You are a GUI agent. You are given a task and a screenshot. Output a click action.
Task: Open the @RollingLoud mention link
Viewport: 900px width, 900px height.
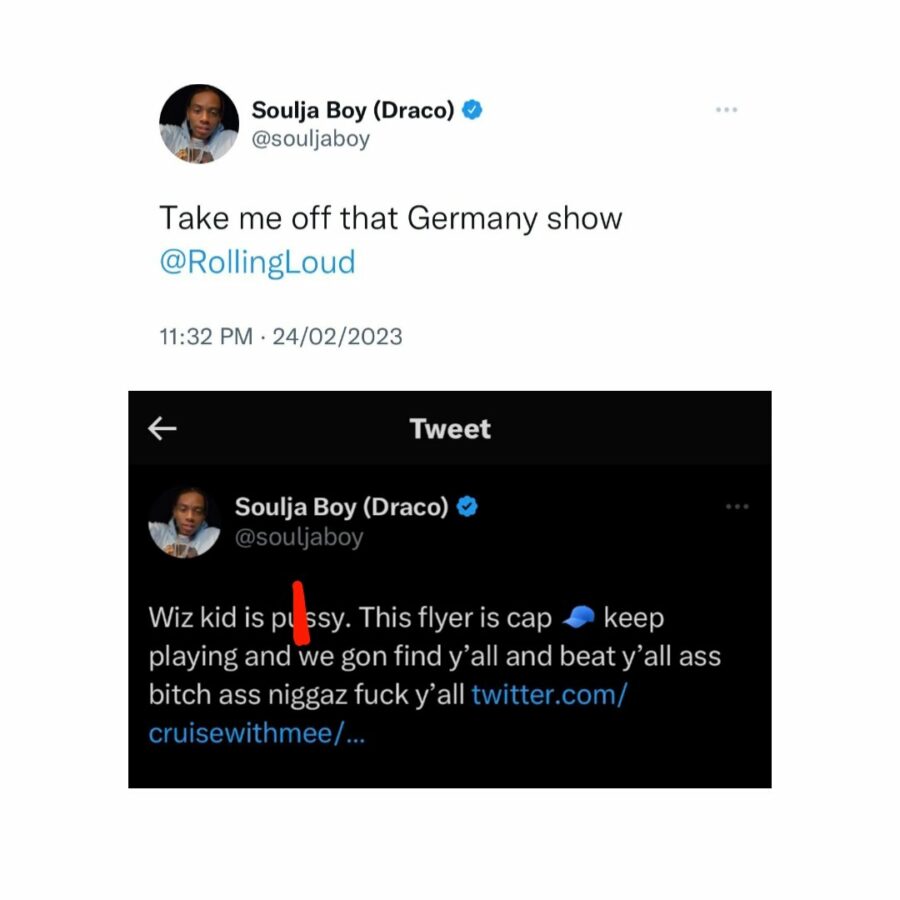[257, 262]
